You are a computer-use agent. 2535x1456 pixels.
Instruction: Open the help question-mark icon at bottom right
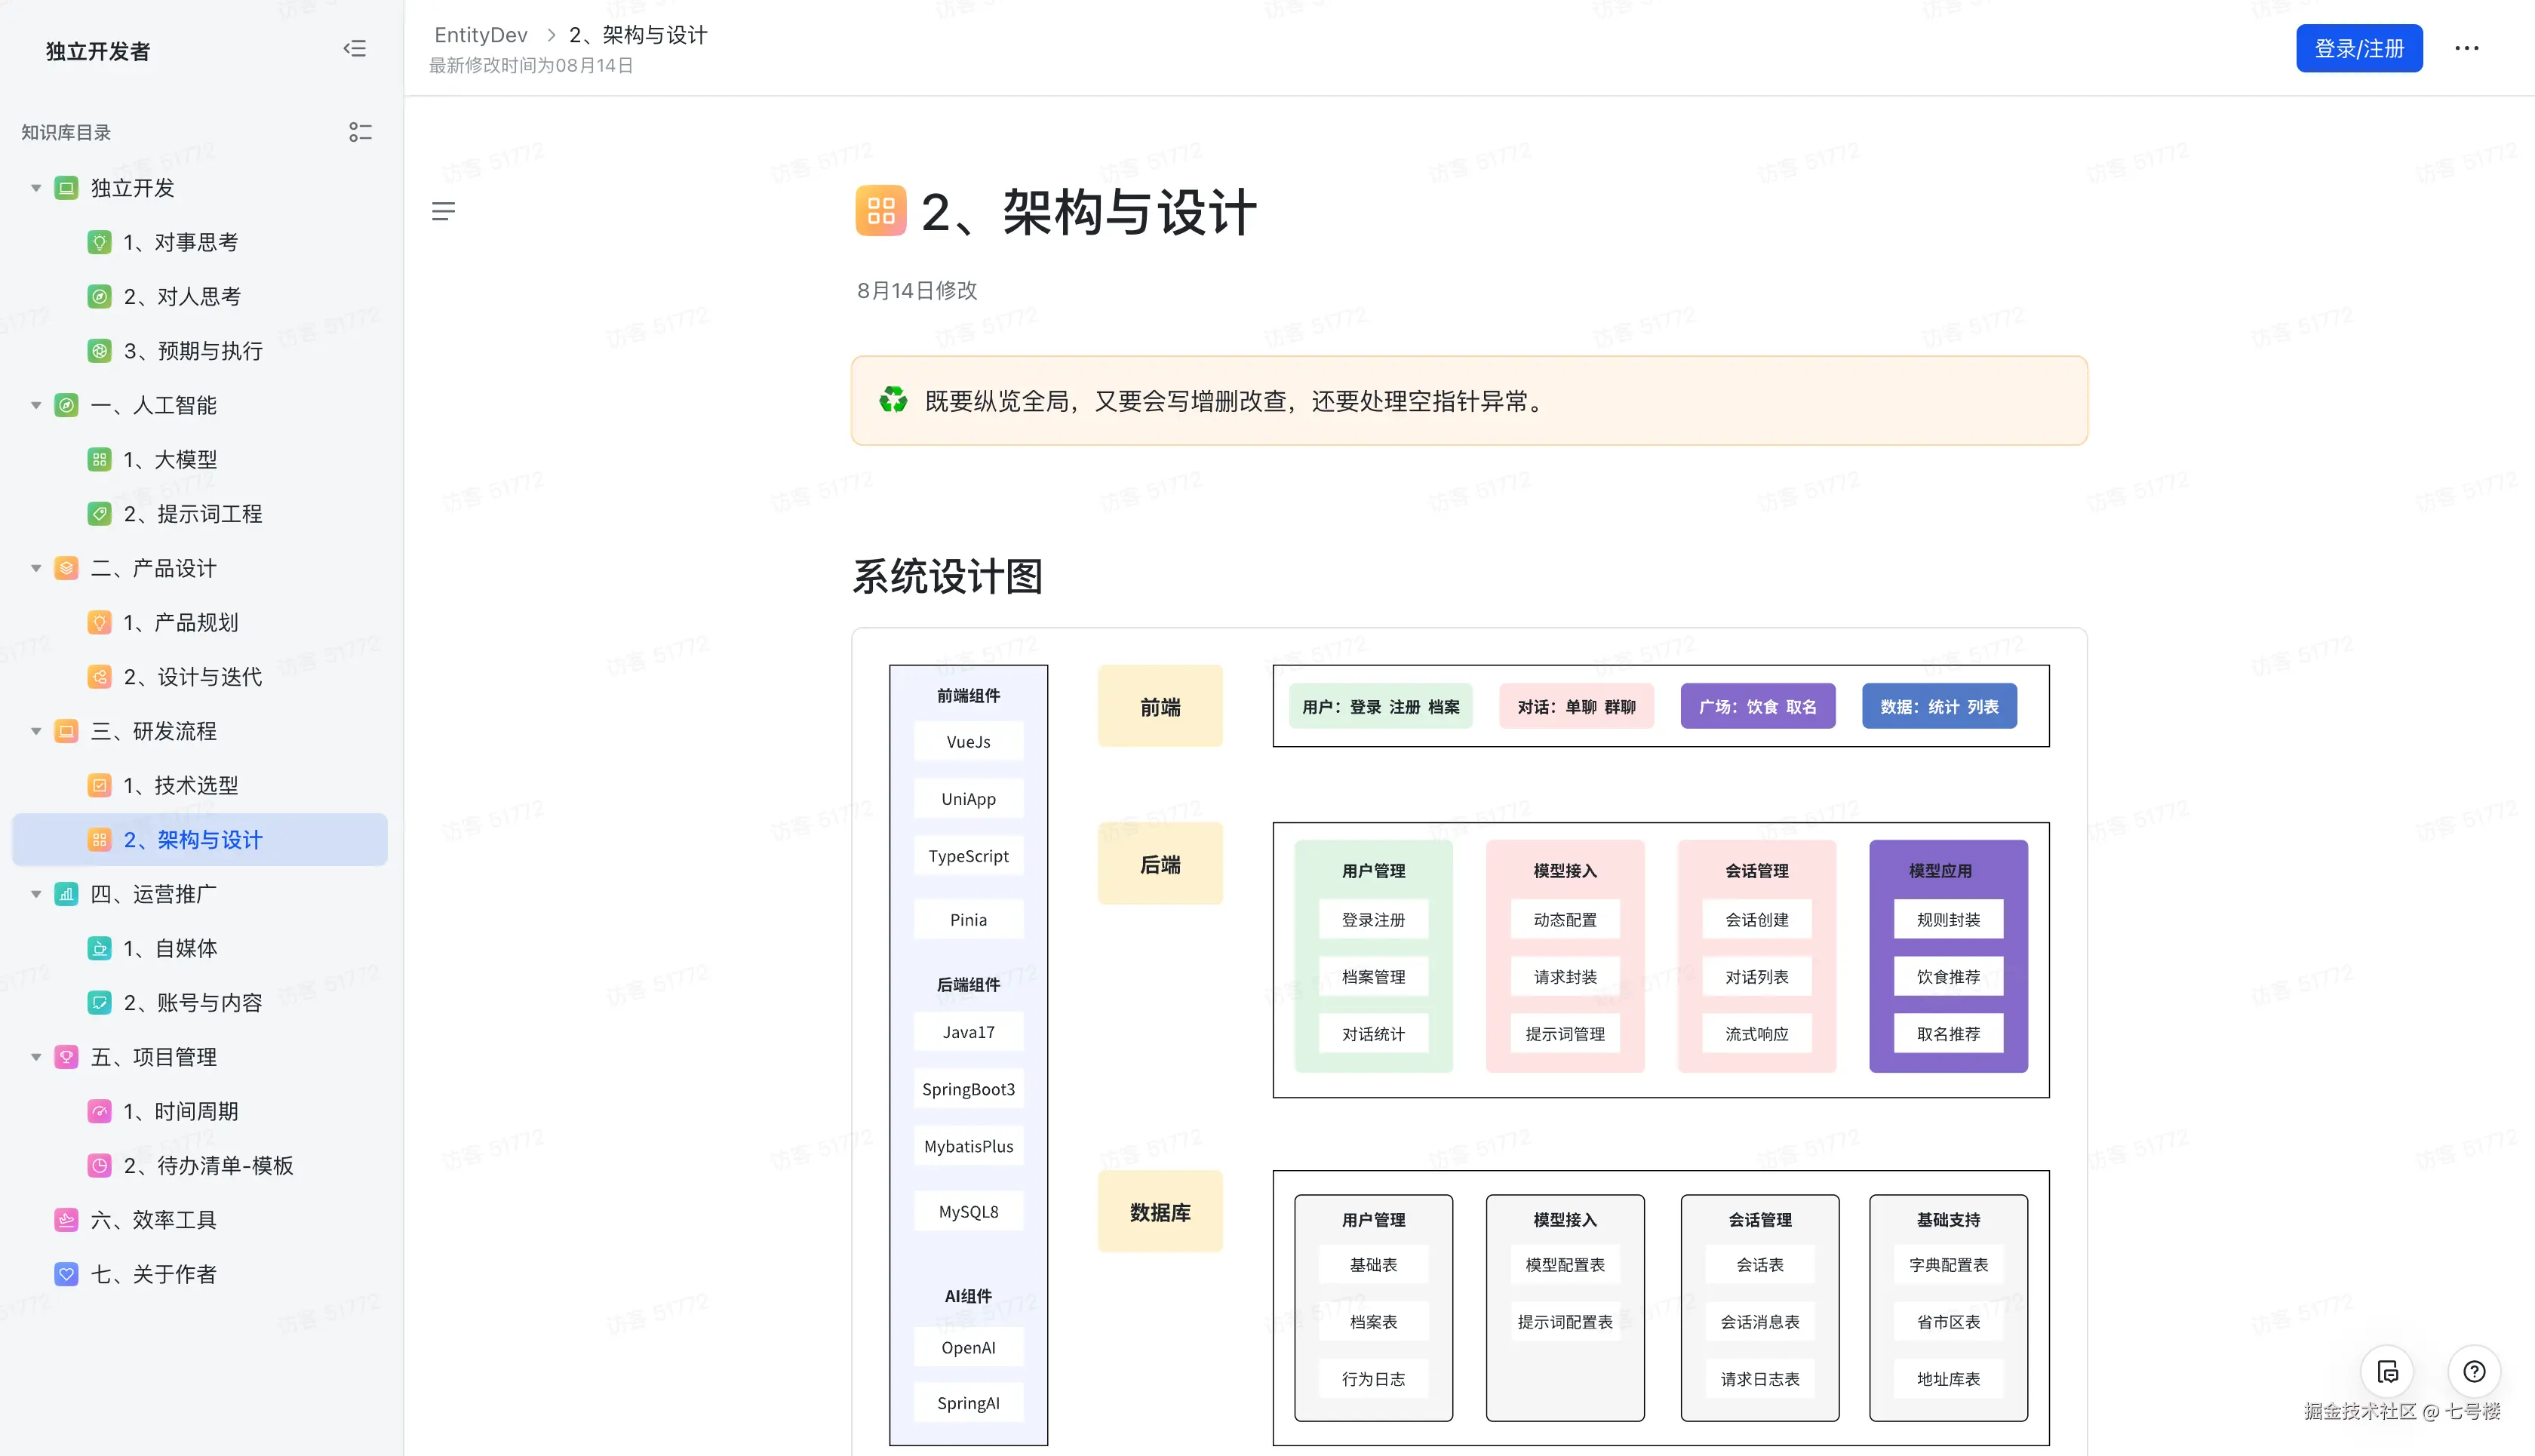[x=2475, y=1372]
